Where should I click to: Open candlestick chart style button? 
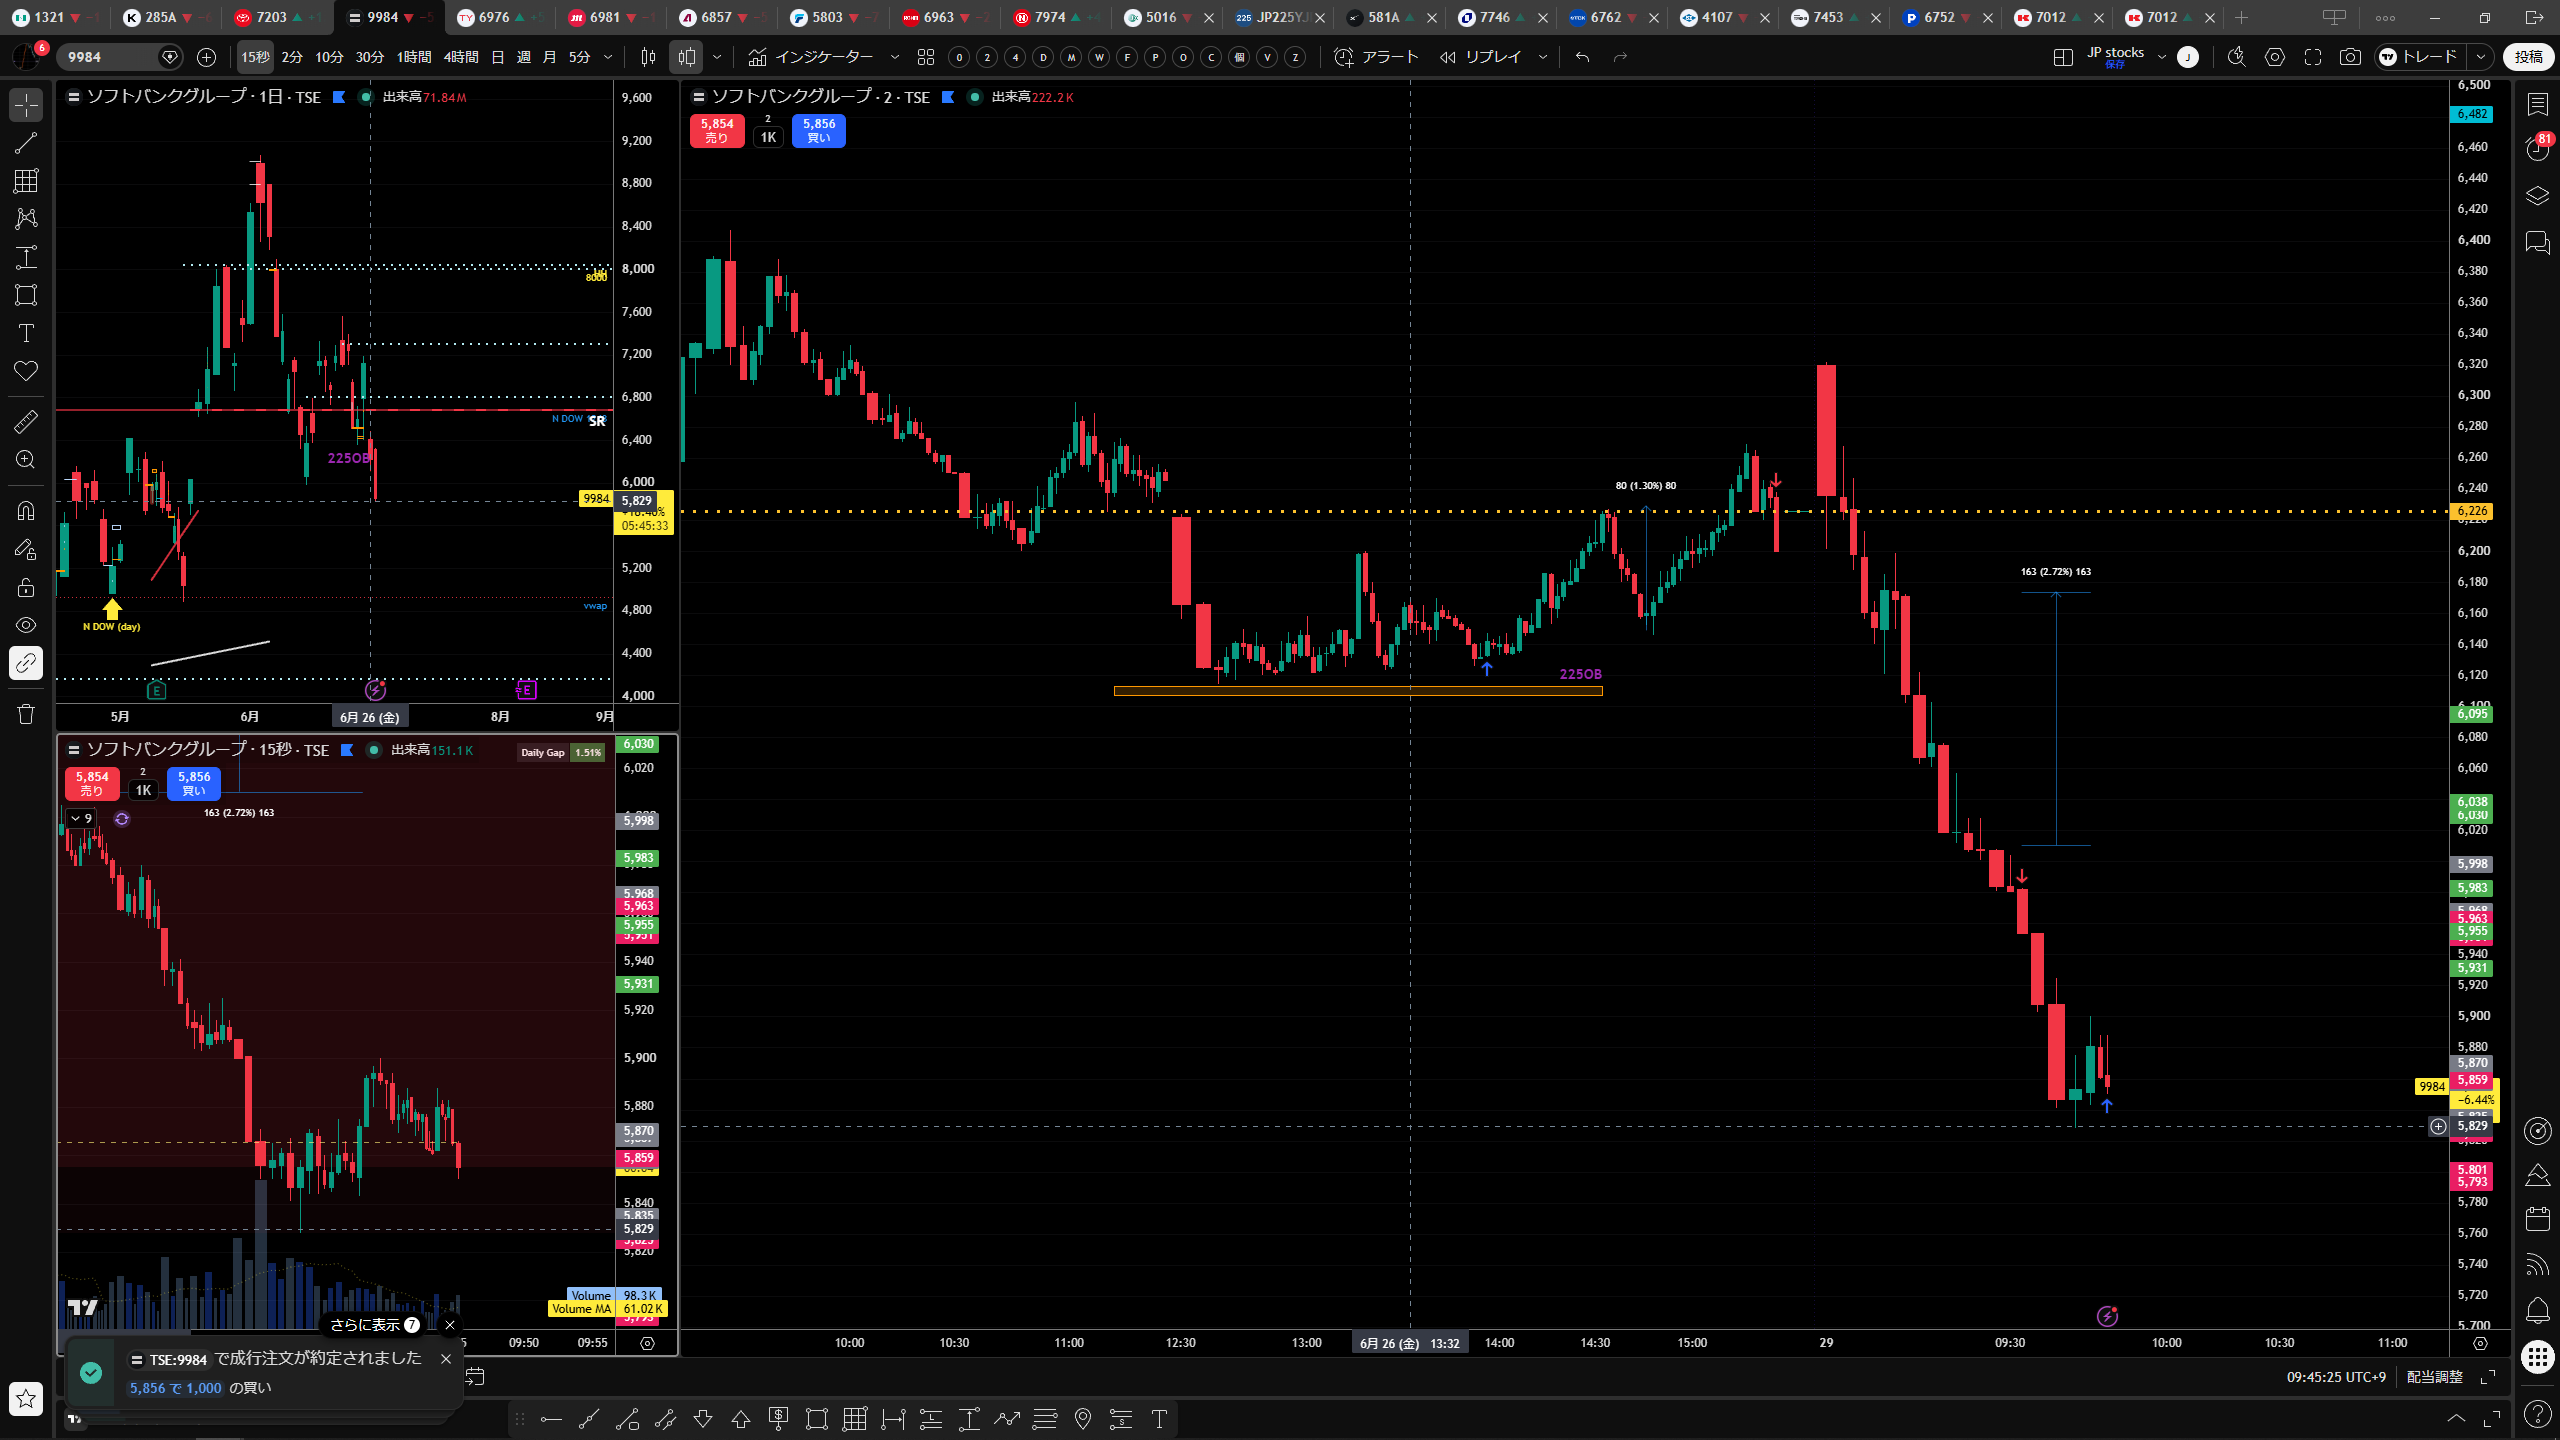click(687, 57)
